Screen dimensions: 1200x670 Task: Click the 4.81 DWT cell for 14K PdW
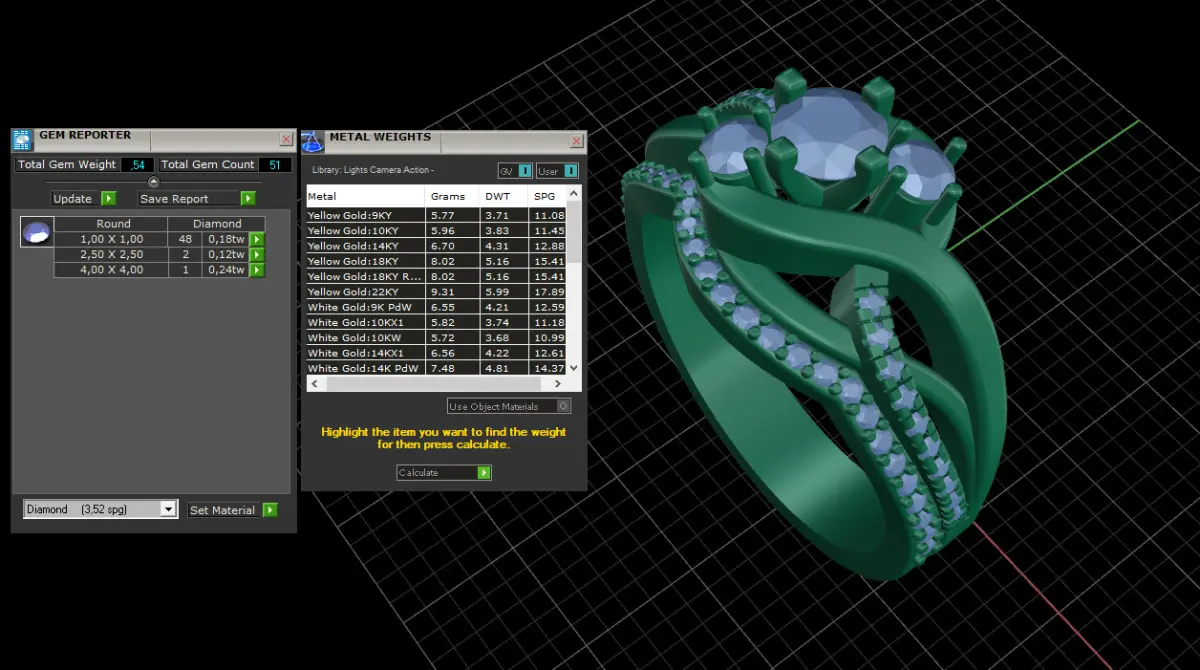[x=505, y=368]
